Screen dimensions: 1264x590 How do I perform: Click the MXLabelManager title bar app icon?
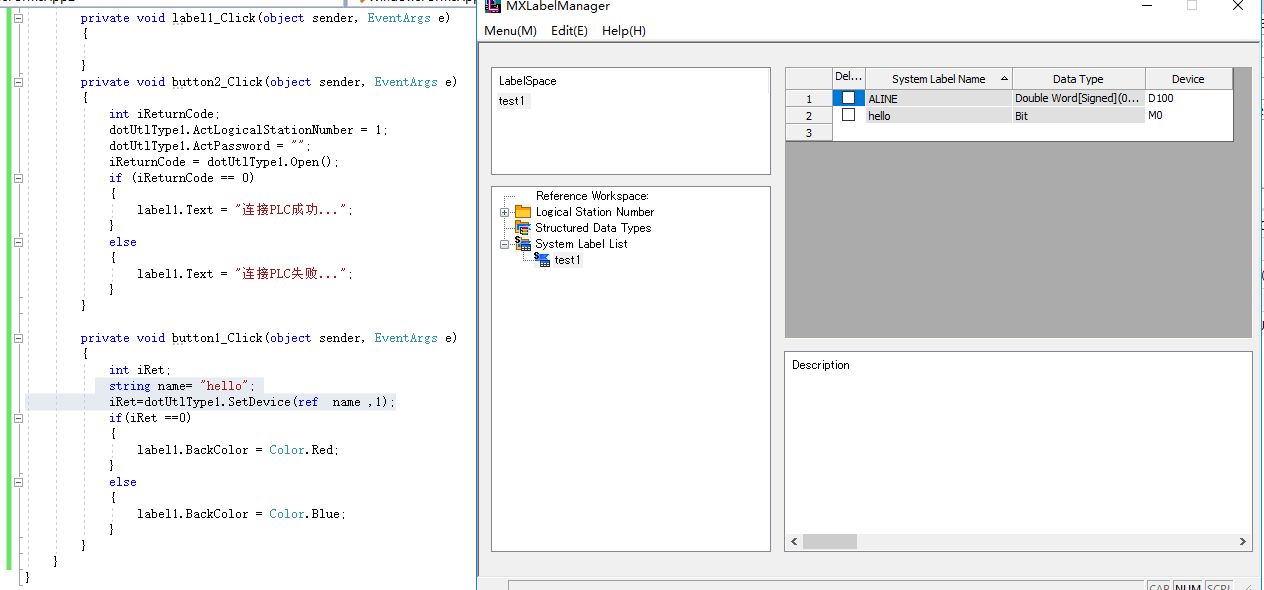point(493,6)
